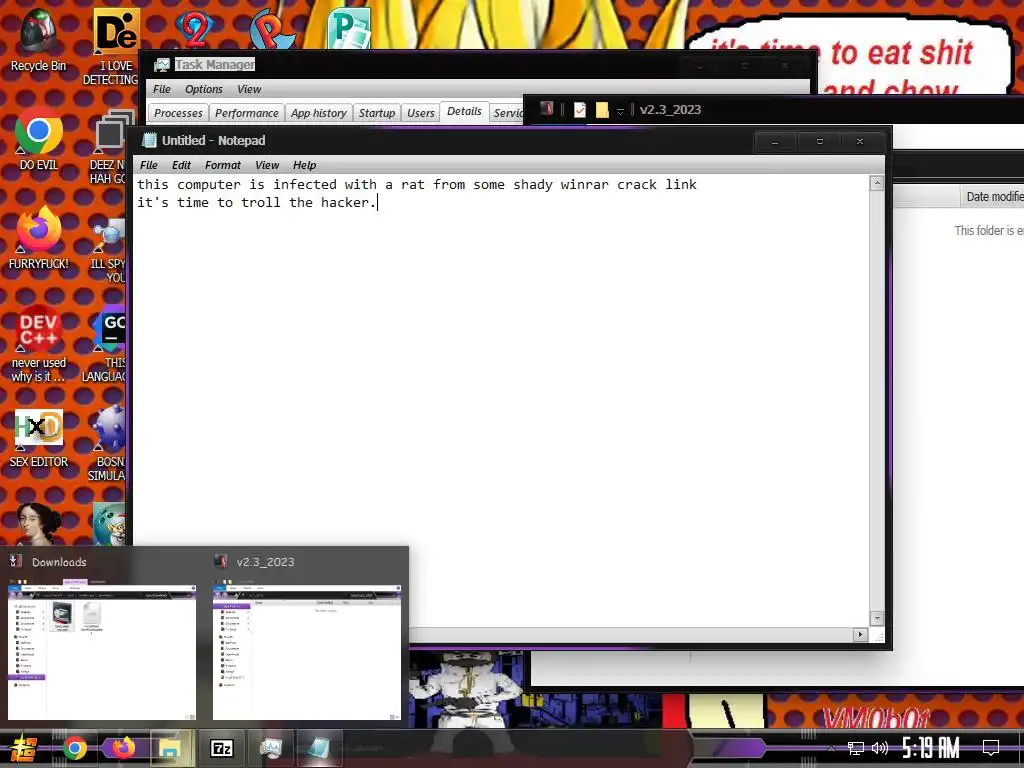Open the green Publisher desktop icon

[349, 29]
